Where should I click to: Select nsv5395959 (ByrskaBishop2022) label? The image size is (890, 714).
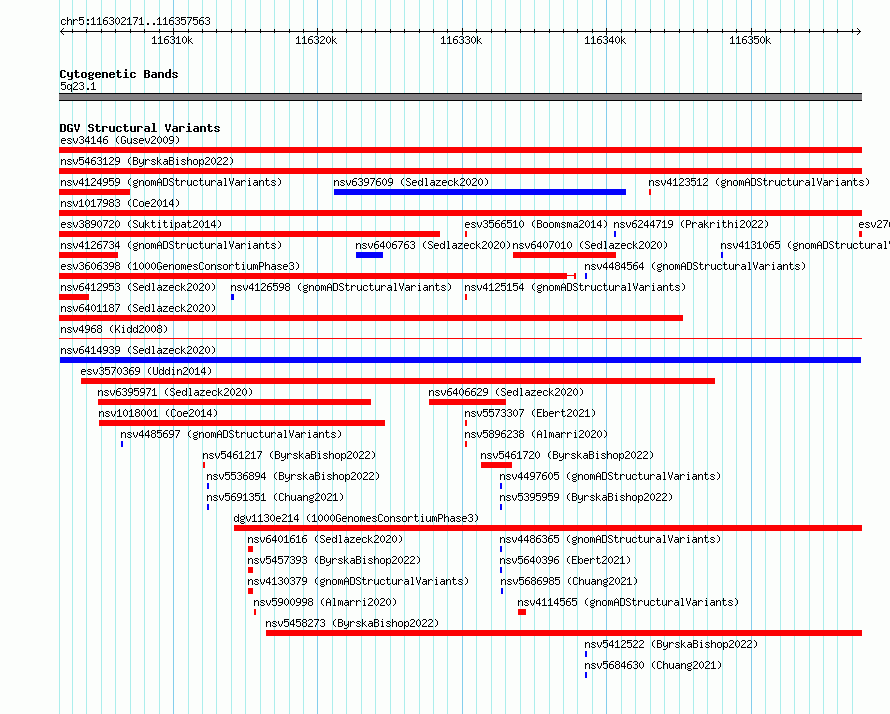(x=586, y=497)
